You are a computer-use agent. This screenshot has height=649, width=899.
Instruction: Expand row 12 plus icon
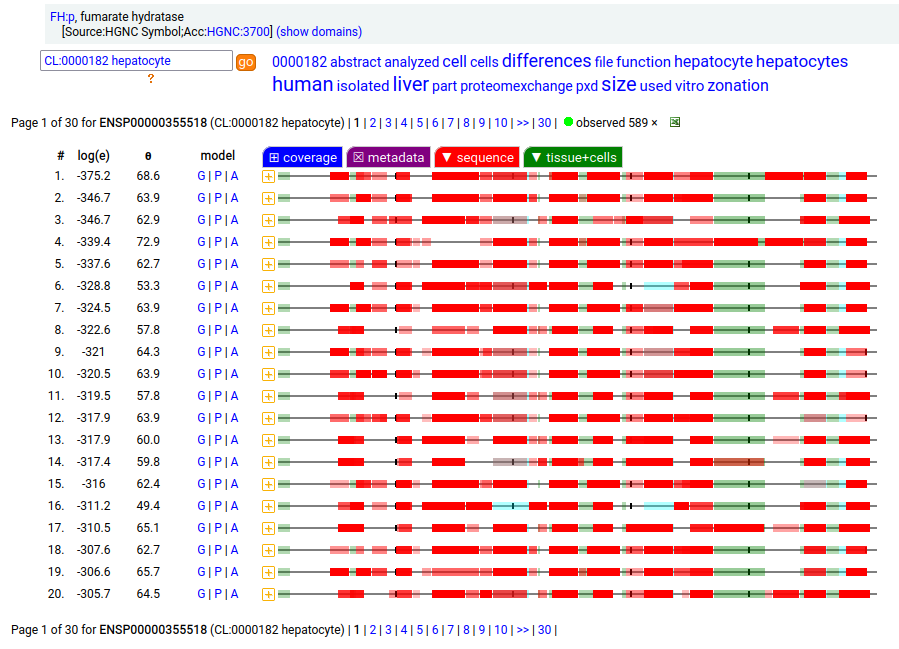[268, 419]
